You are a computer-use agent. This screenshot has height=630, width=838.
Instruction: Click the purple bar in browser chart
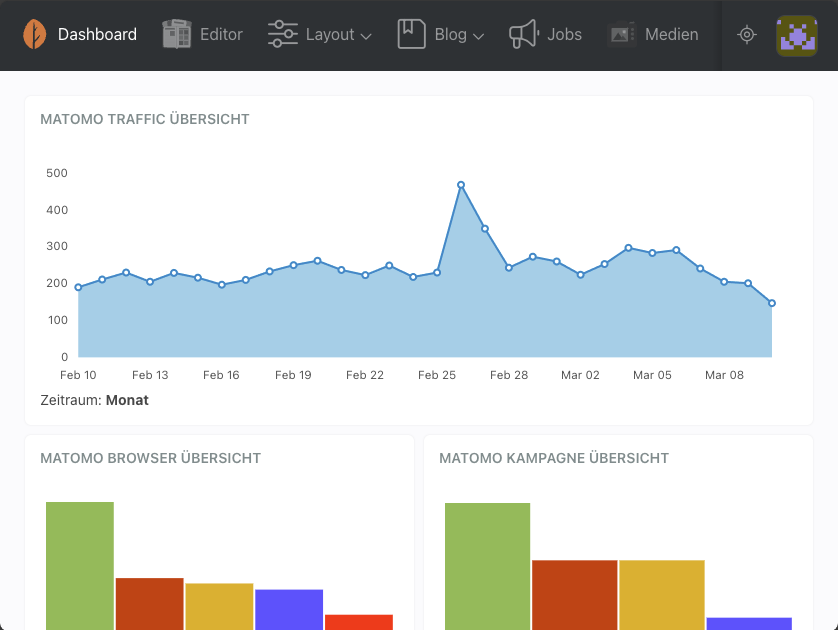pos(289,610)
